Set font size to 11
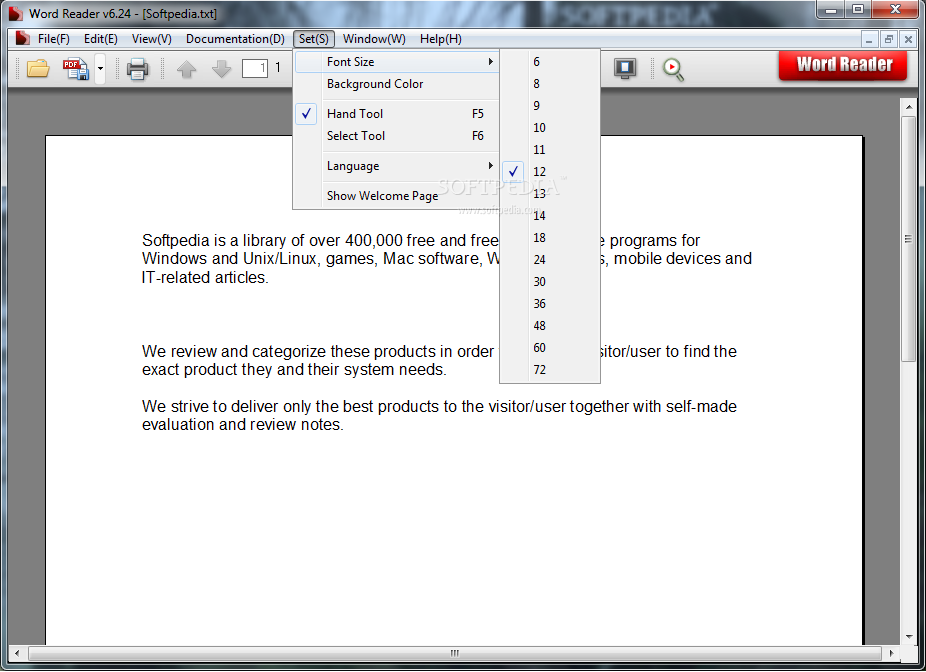The width and height of the screenshot is (926, 672). [550, 150]
